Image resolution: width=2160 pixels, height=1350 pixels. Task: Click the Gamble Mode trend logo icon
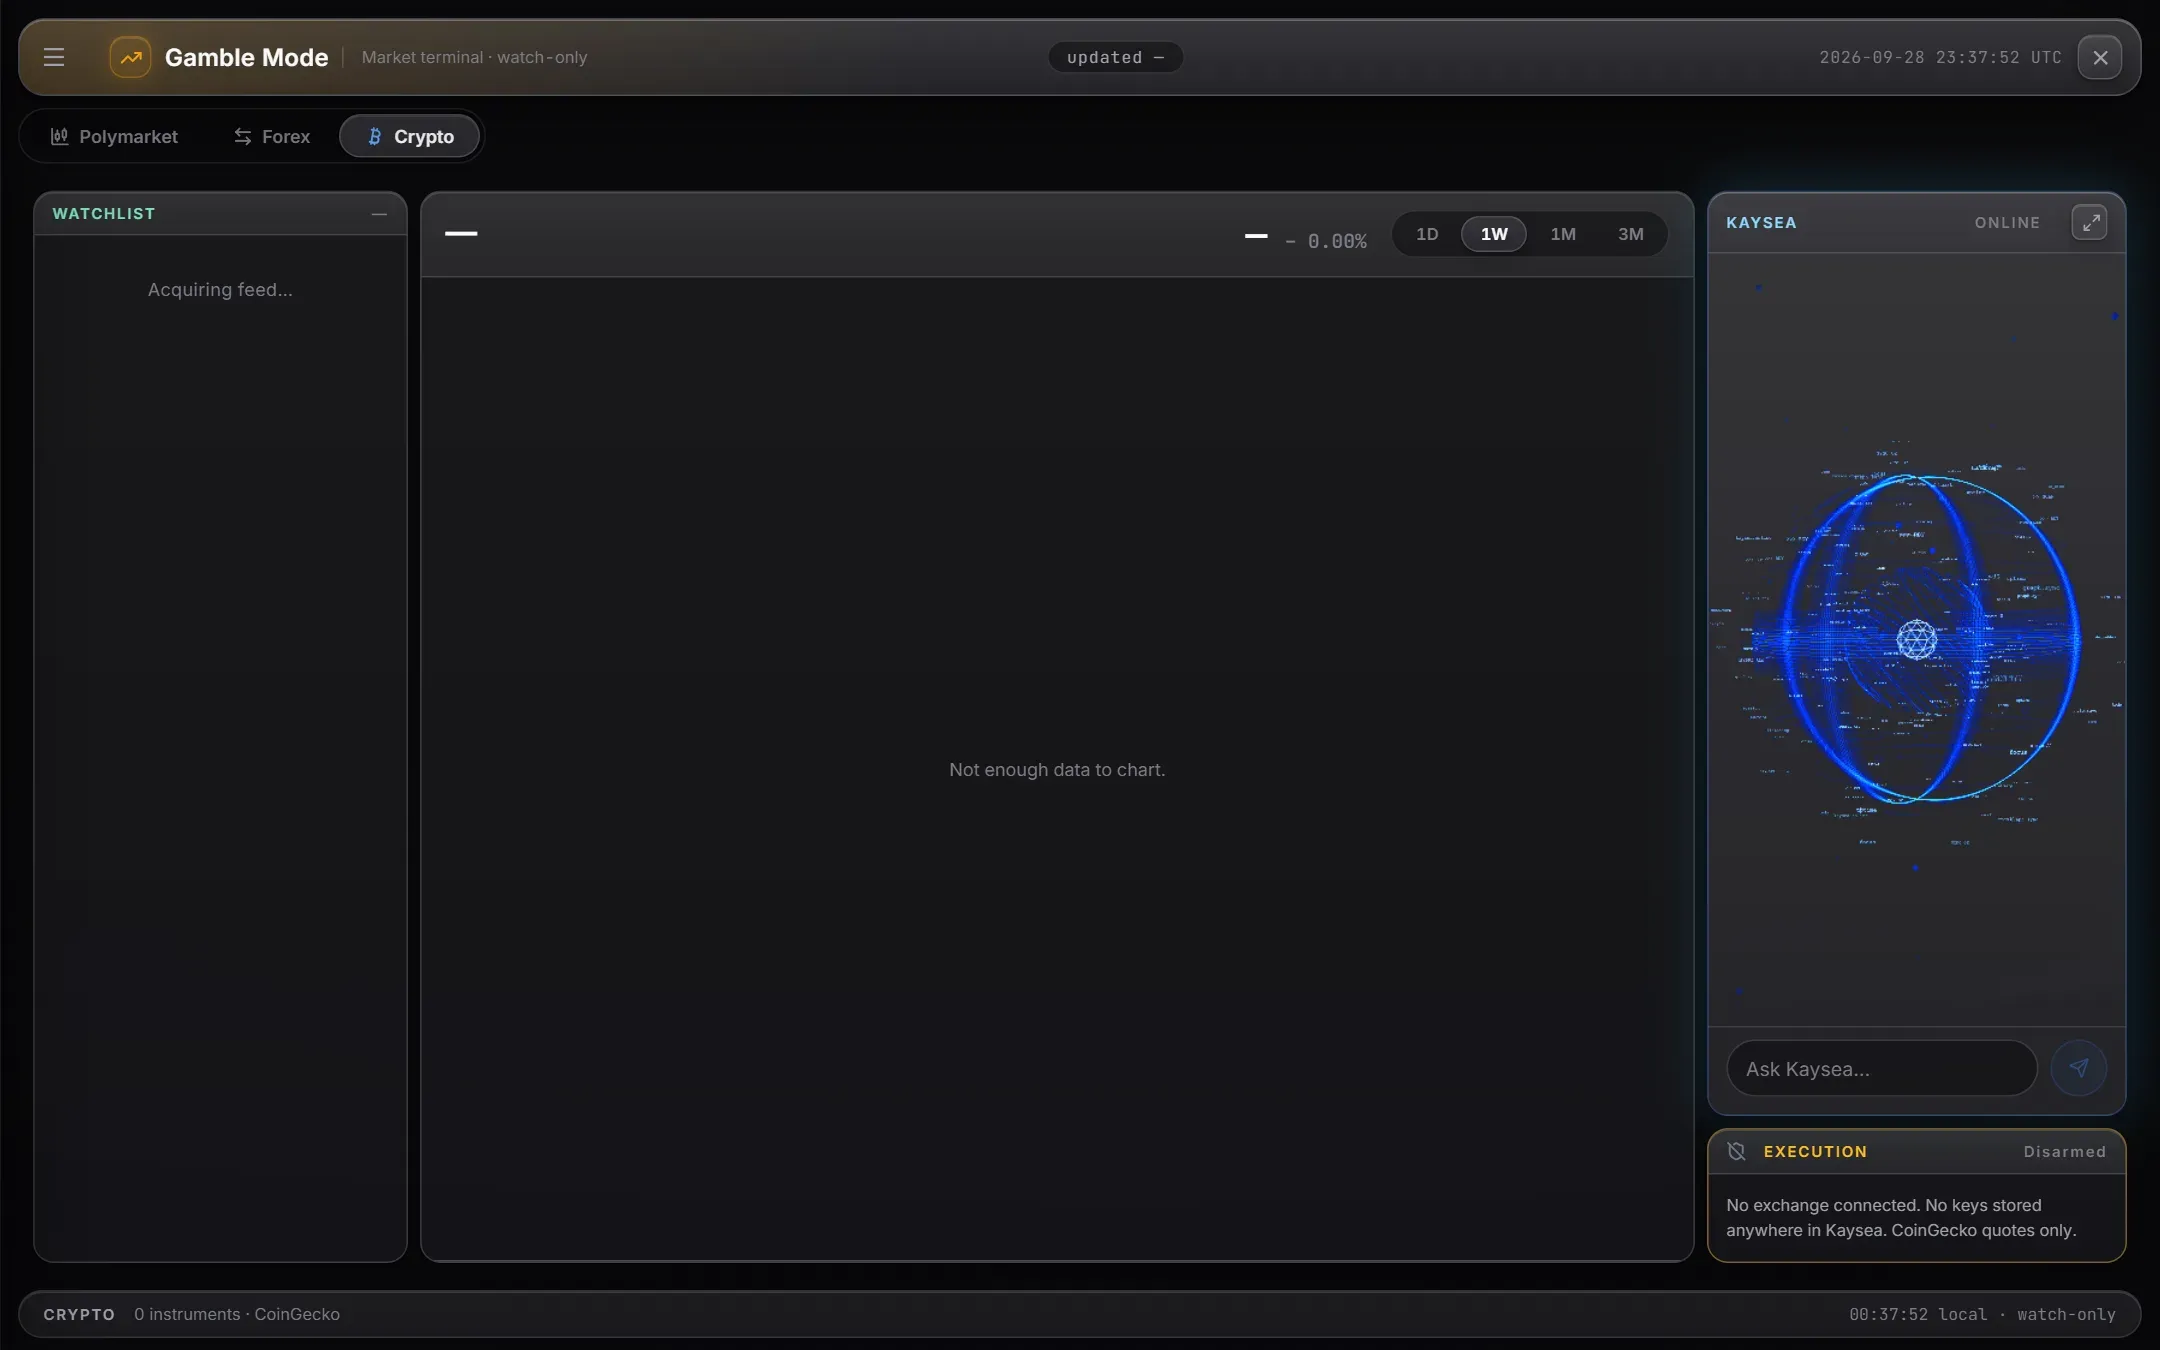click(131, 57)
